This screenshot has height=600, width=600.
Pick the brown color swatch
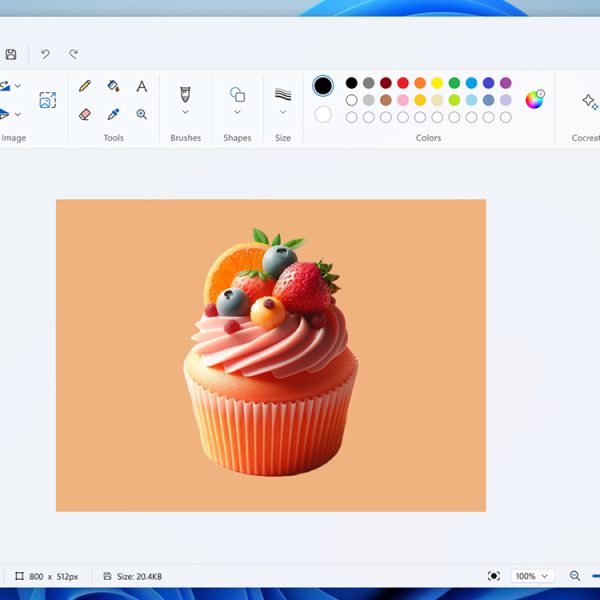click(386, 100)
